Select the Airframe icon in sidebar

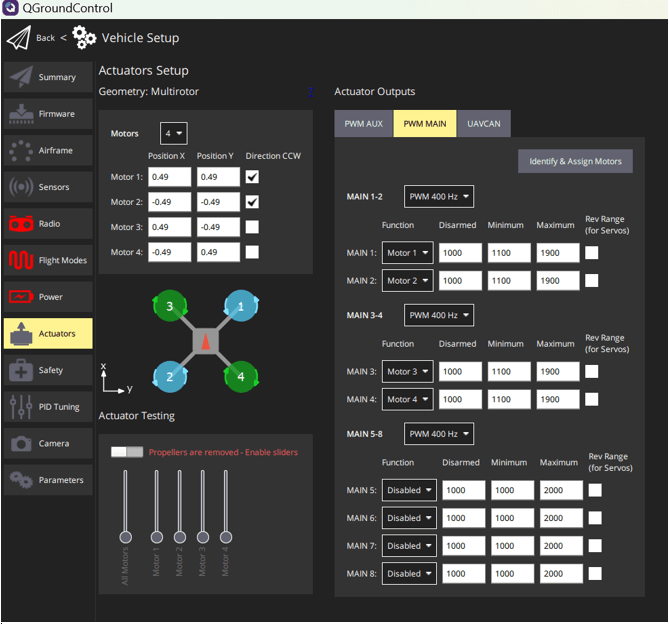(x=21, y=150)
